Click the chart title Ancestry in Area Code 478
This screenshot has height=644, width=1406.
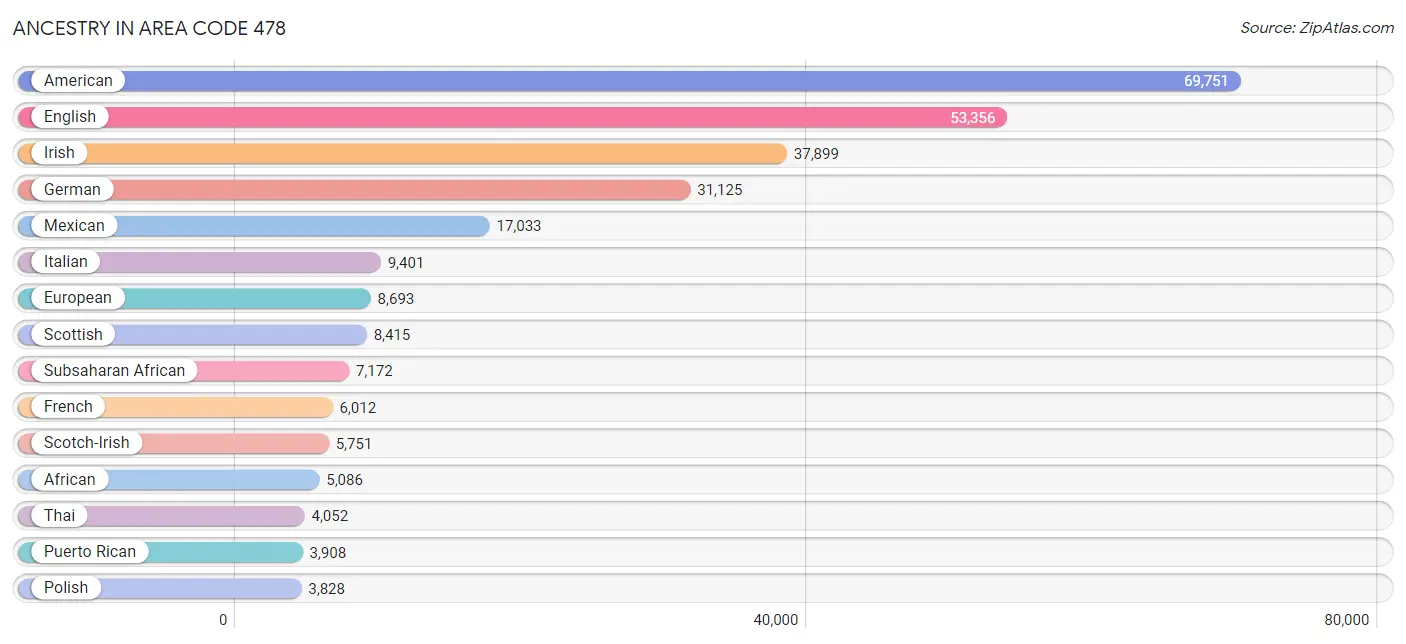click(x=149, y=28)
